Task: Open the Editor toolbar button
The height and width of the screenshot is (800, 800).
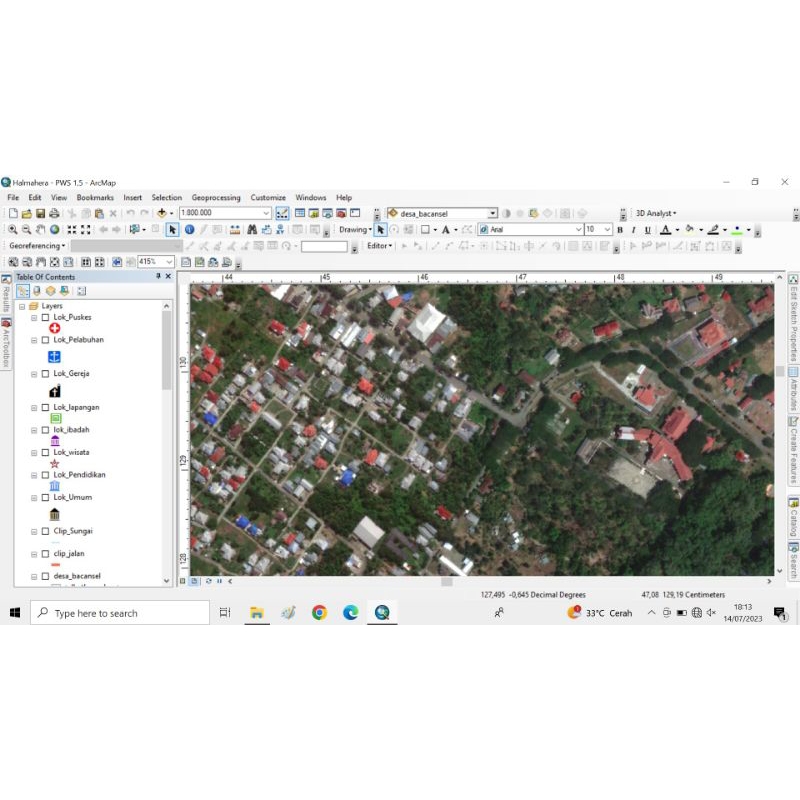Action: (380, 246)
